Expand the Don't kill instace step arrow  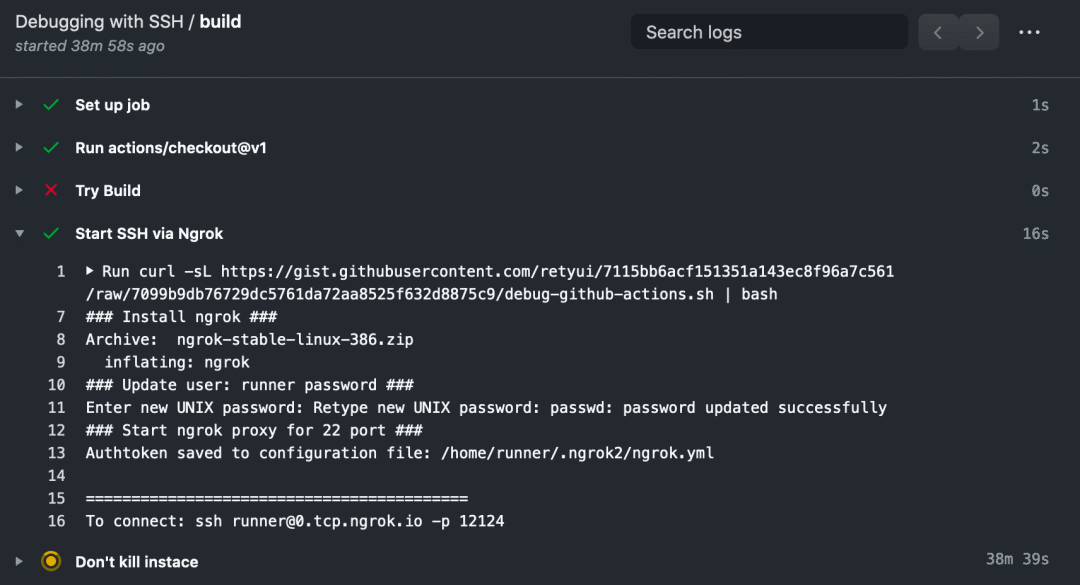[19, 562]
